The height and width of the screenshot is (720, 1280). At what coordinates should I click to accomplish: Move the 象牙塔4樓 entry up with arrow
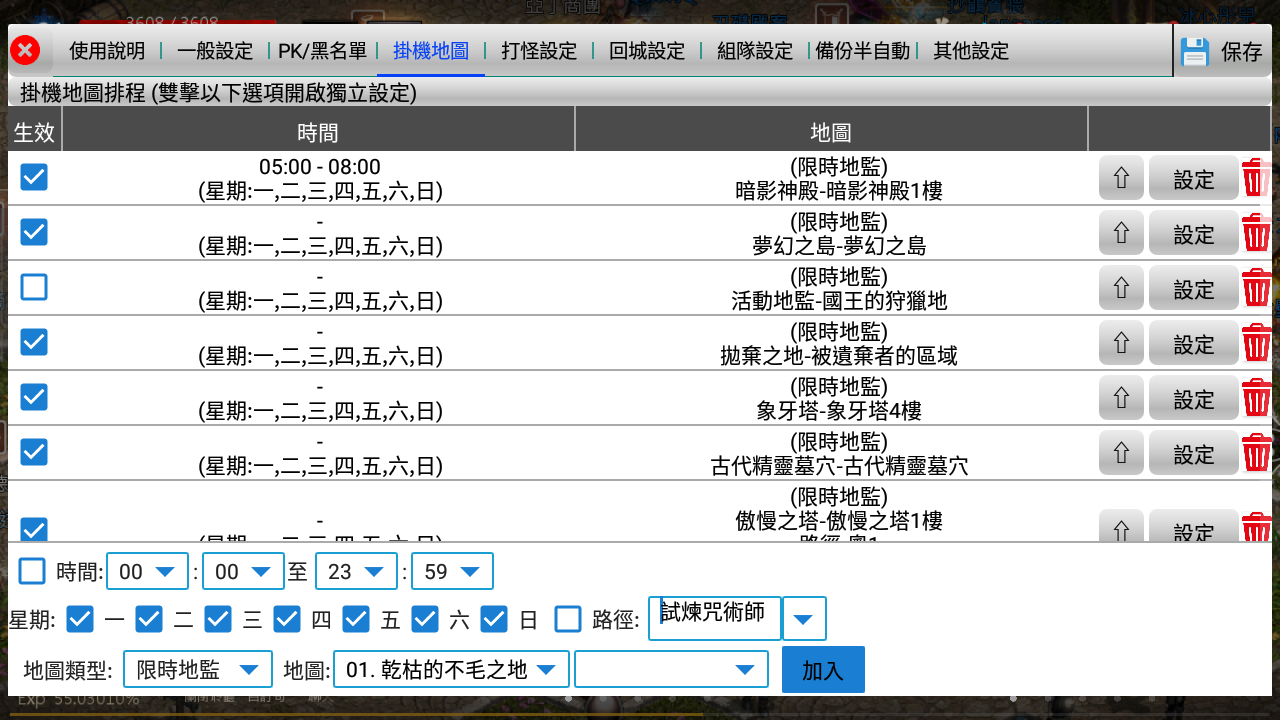(1121, 397)
